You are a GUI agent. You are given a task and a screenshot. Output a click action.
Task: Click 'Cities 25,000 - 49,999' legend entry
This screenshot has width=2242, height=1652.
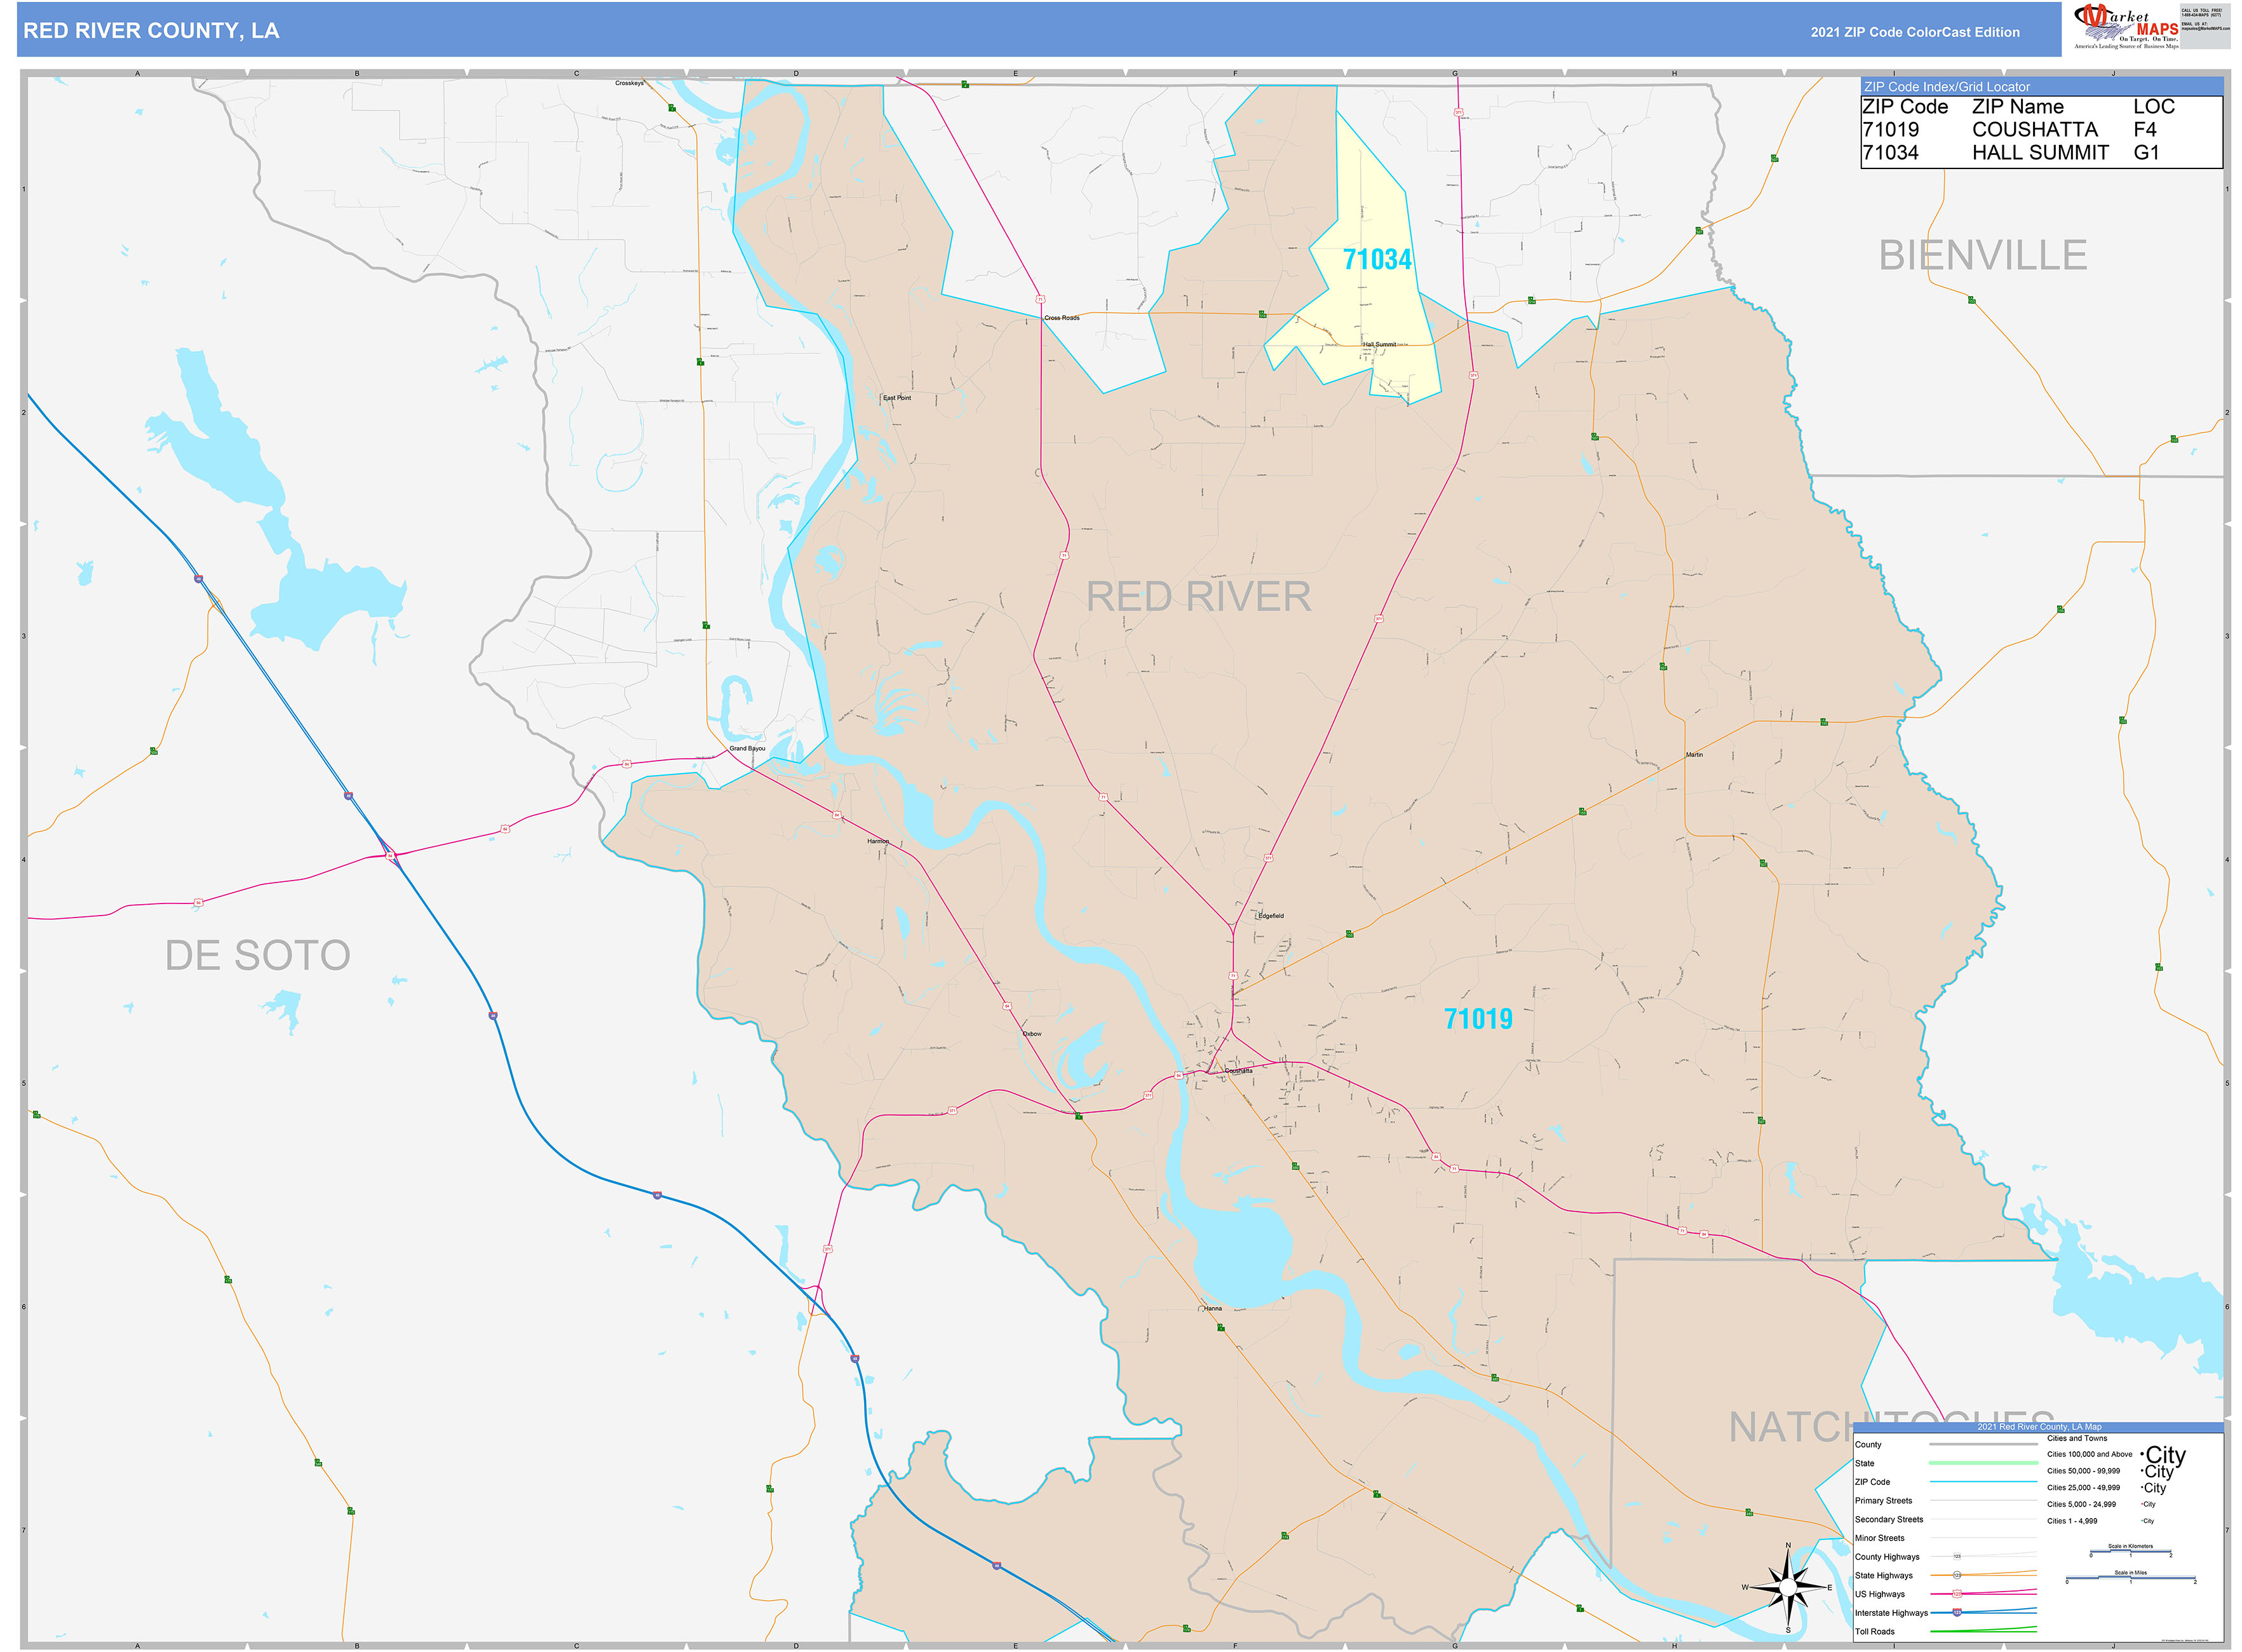click(2083, 1488)
